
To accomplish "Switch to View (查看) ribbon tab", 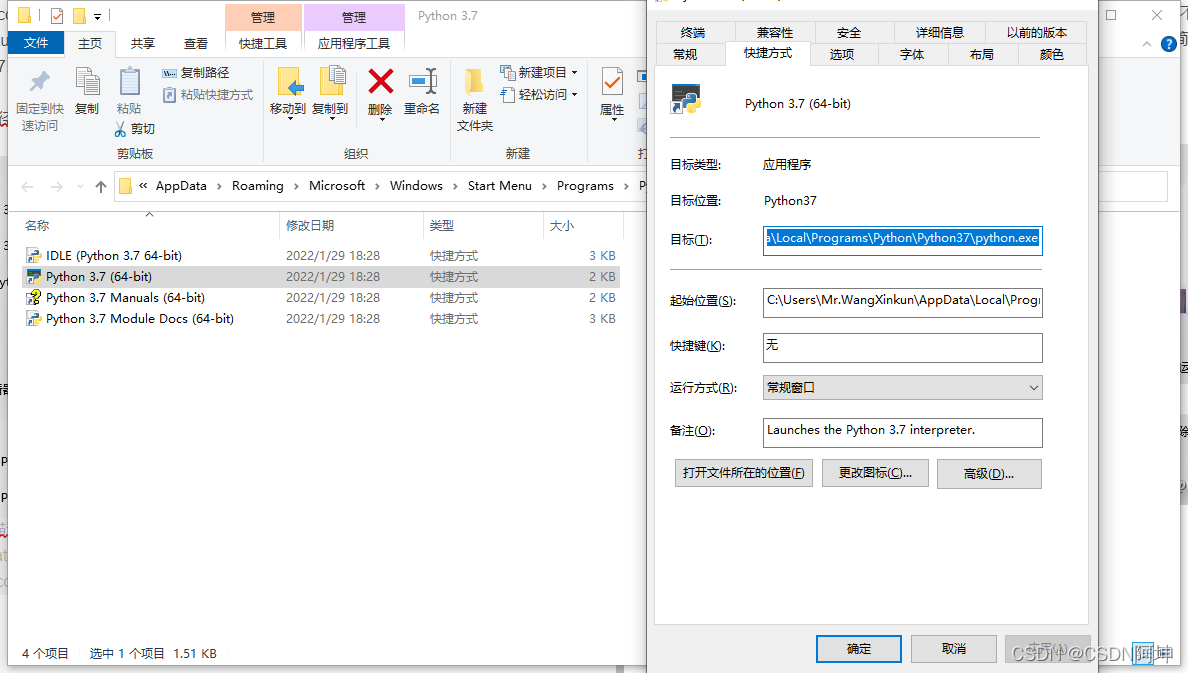I will [x=195, y=44].
